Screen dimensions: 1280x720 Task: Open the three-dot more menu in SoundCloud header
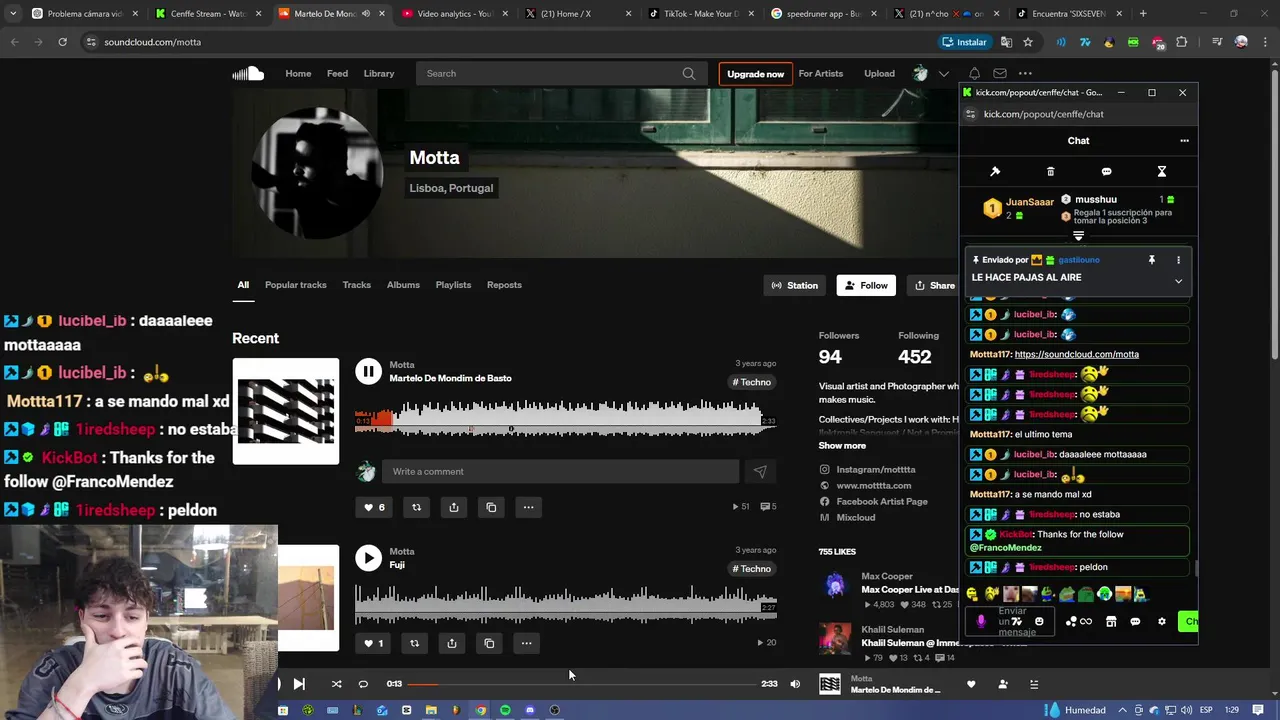pyautogui.click(x=1025, y=73)
